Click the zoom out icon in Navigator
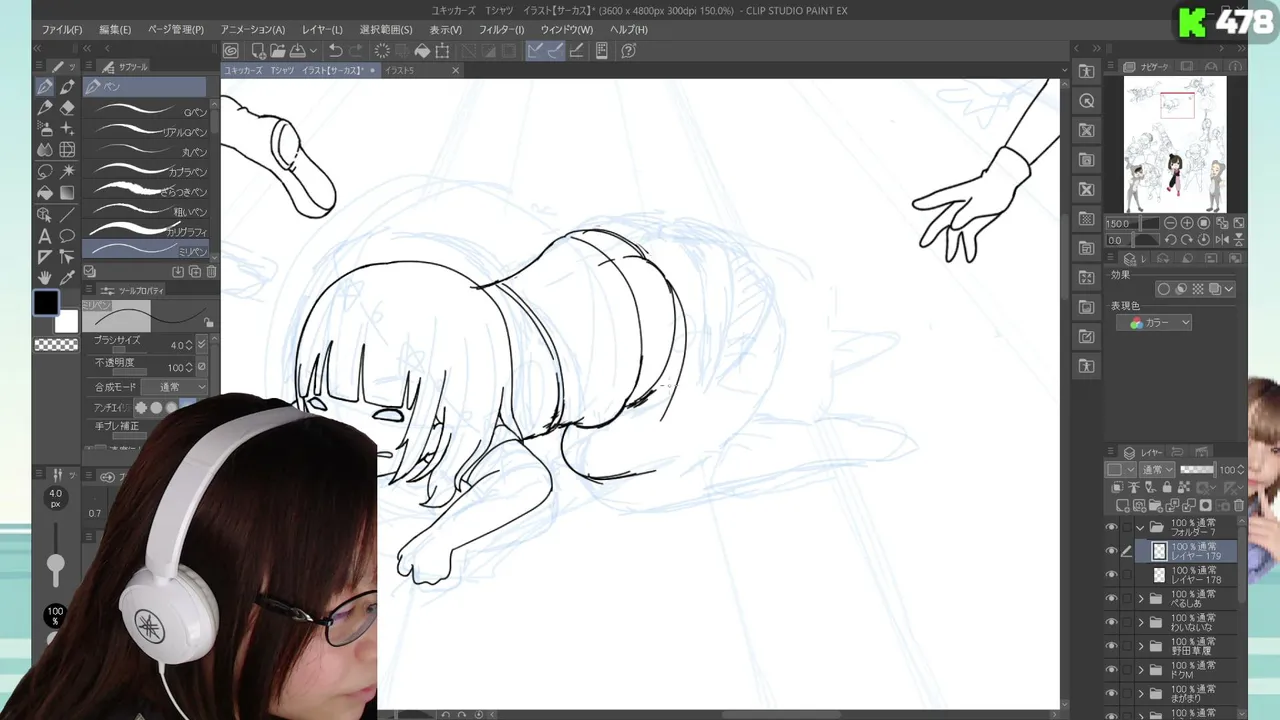Image resolution: width=1280 pixels, height=720 pixels. 1170,223
